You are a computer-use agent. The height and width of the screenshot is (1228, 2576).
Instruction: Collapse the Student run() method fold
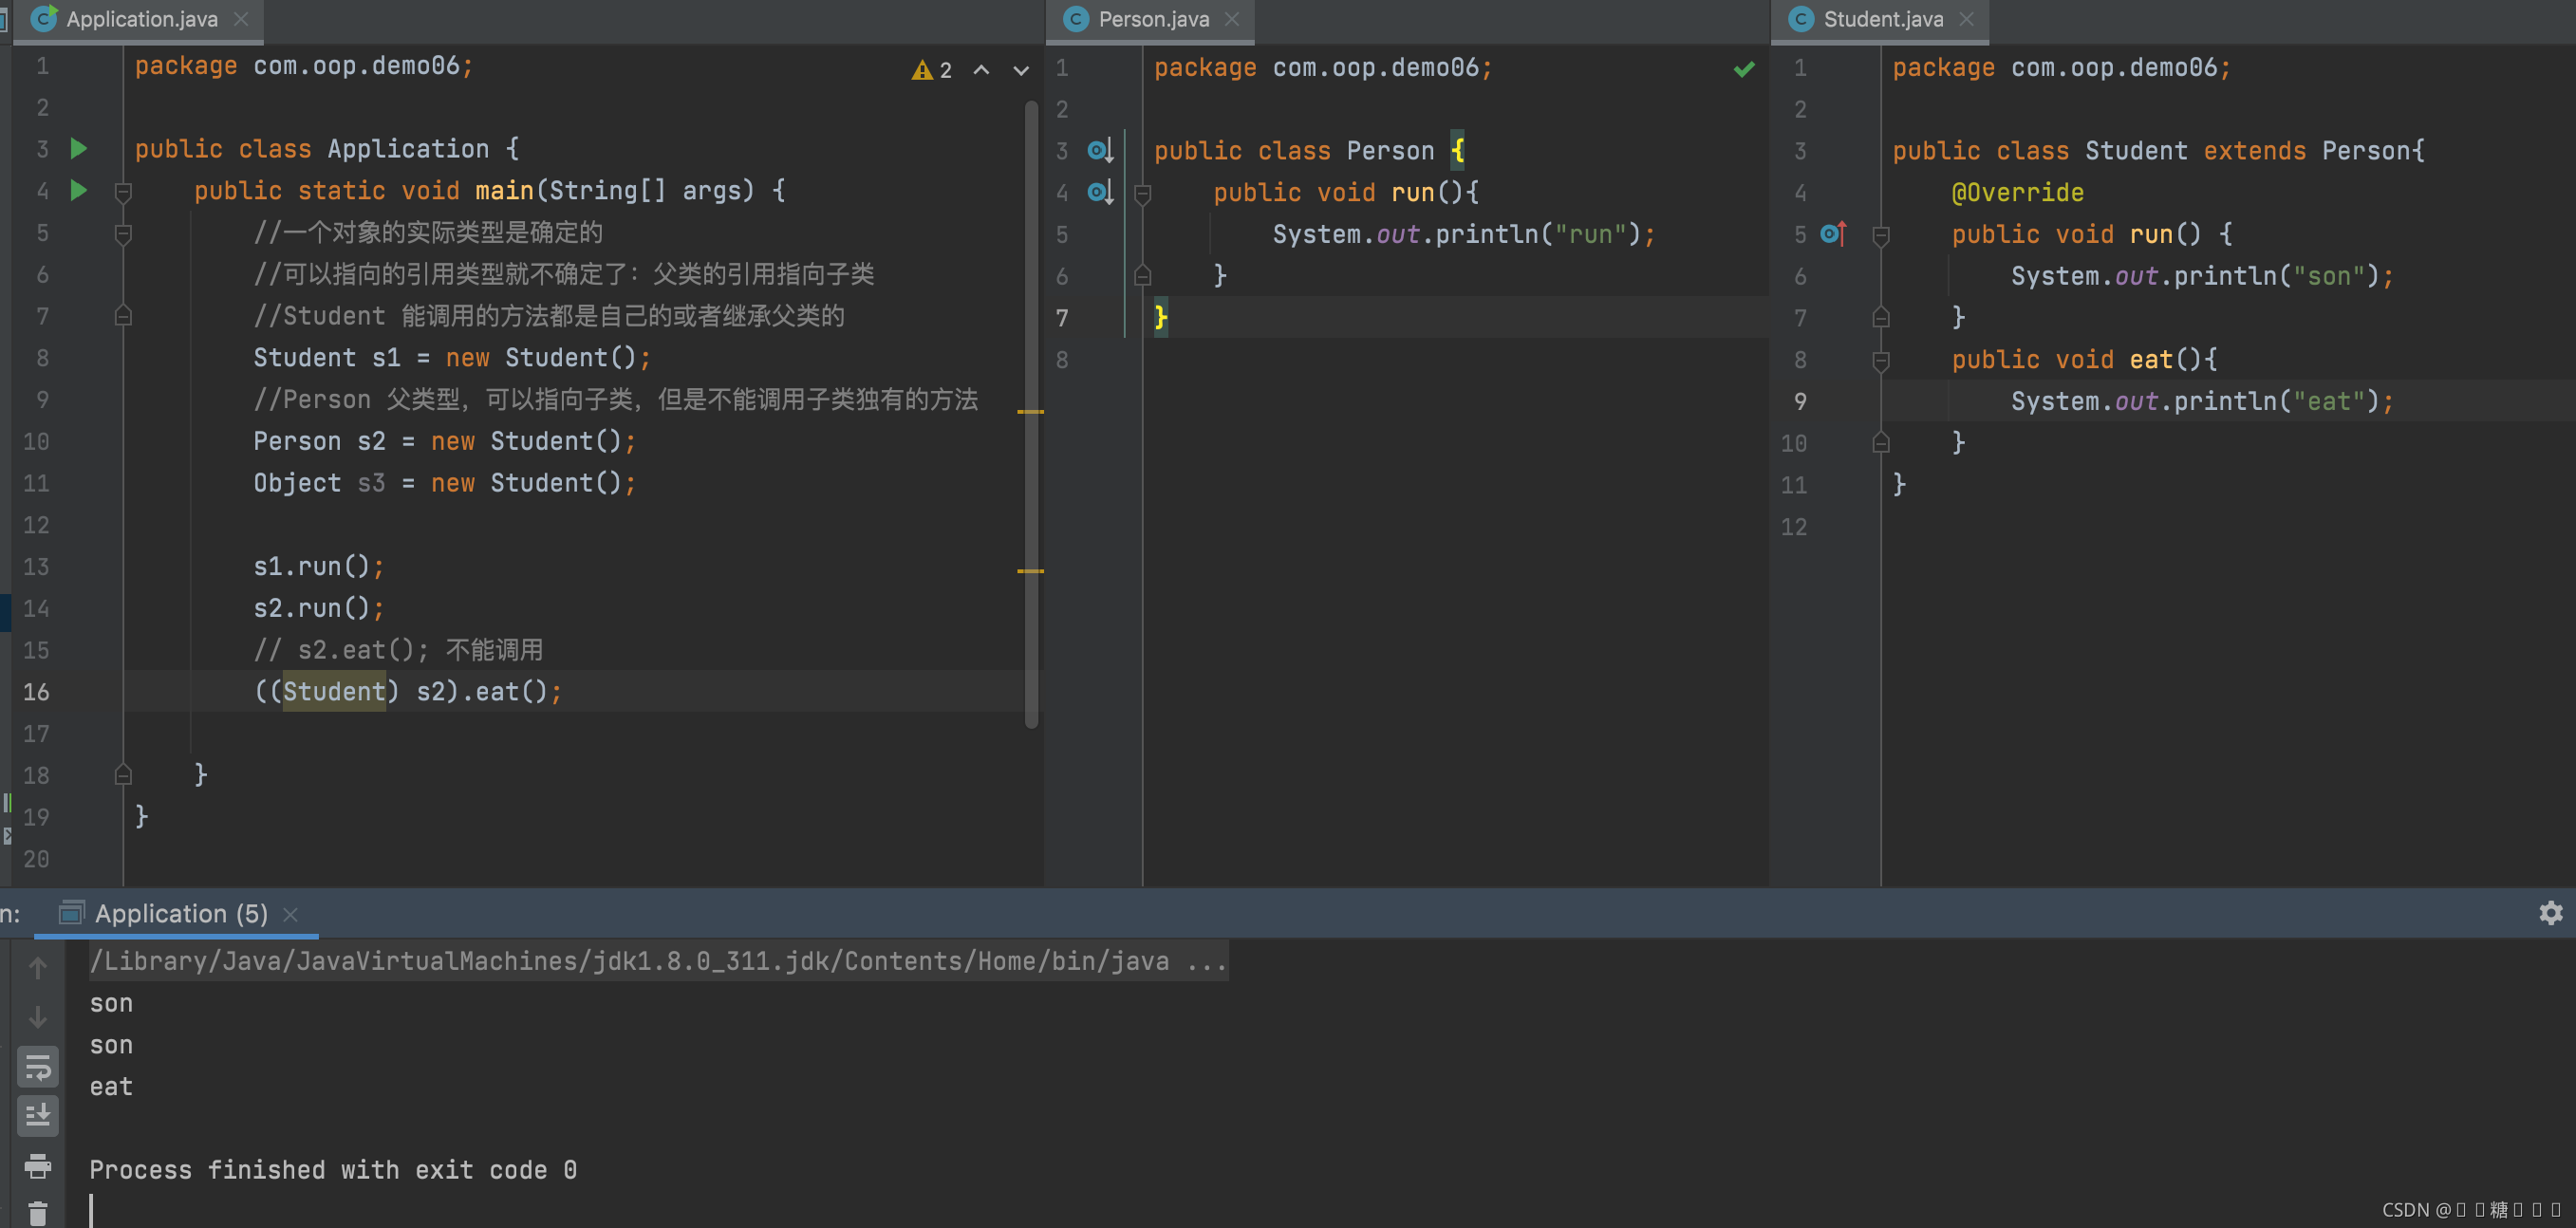[1881, 235]
